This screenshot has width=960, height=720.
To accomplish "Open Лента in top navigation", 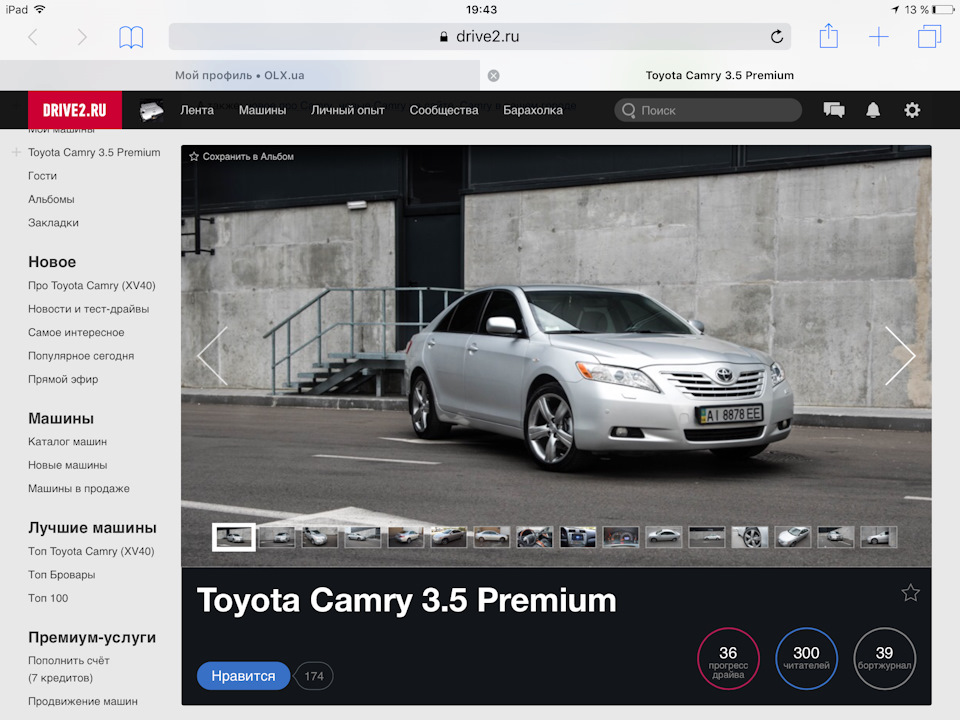I will [x=197, y=110].
